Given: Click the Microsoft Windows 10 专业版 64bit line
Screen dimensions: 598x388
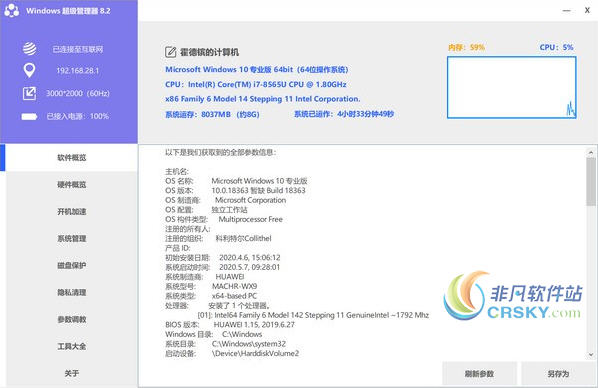Looking at the screenshot, I should coord(257,70).
